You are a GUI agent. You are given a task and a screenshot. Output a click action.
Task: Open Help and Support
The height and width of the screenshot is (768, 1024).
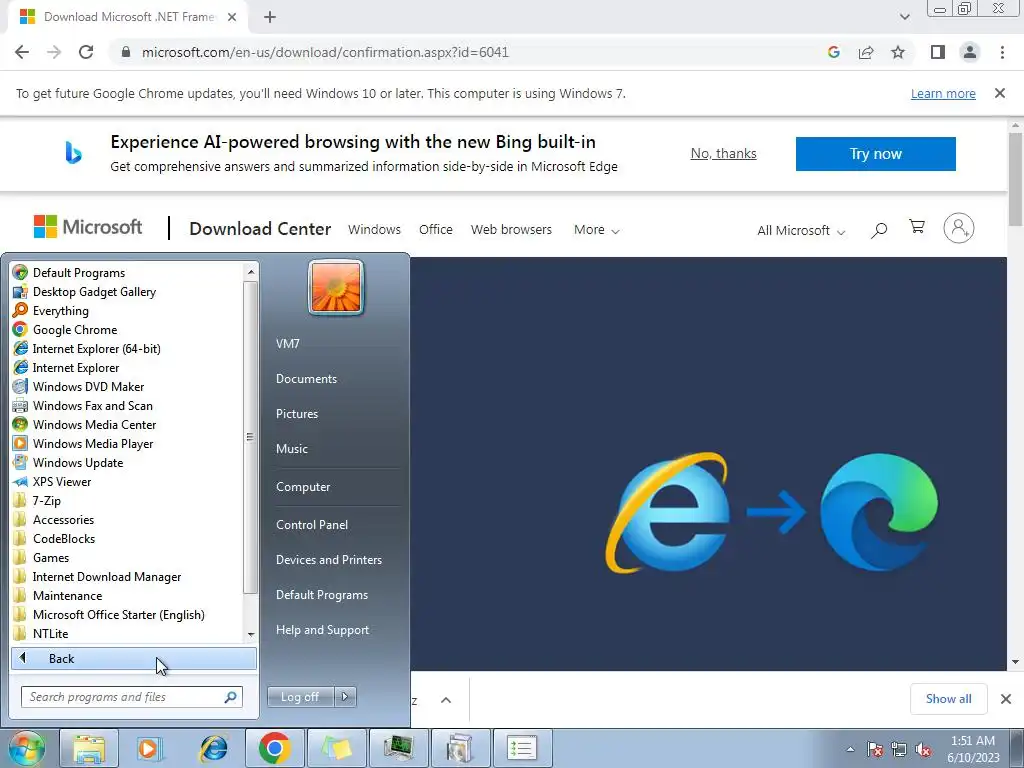(x=322, y=630)
